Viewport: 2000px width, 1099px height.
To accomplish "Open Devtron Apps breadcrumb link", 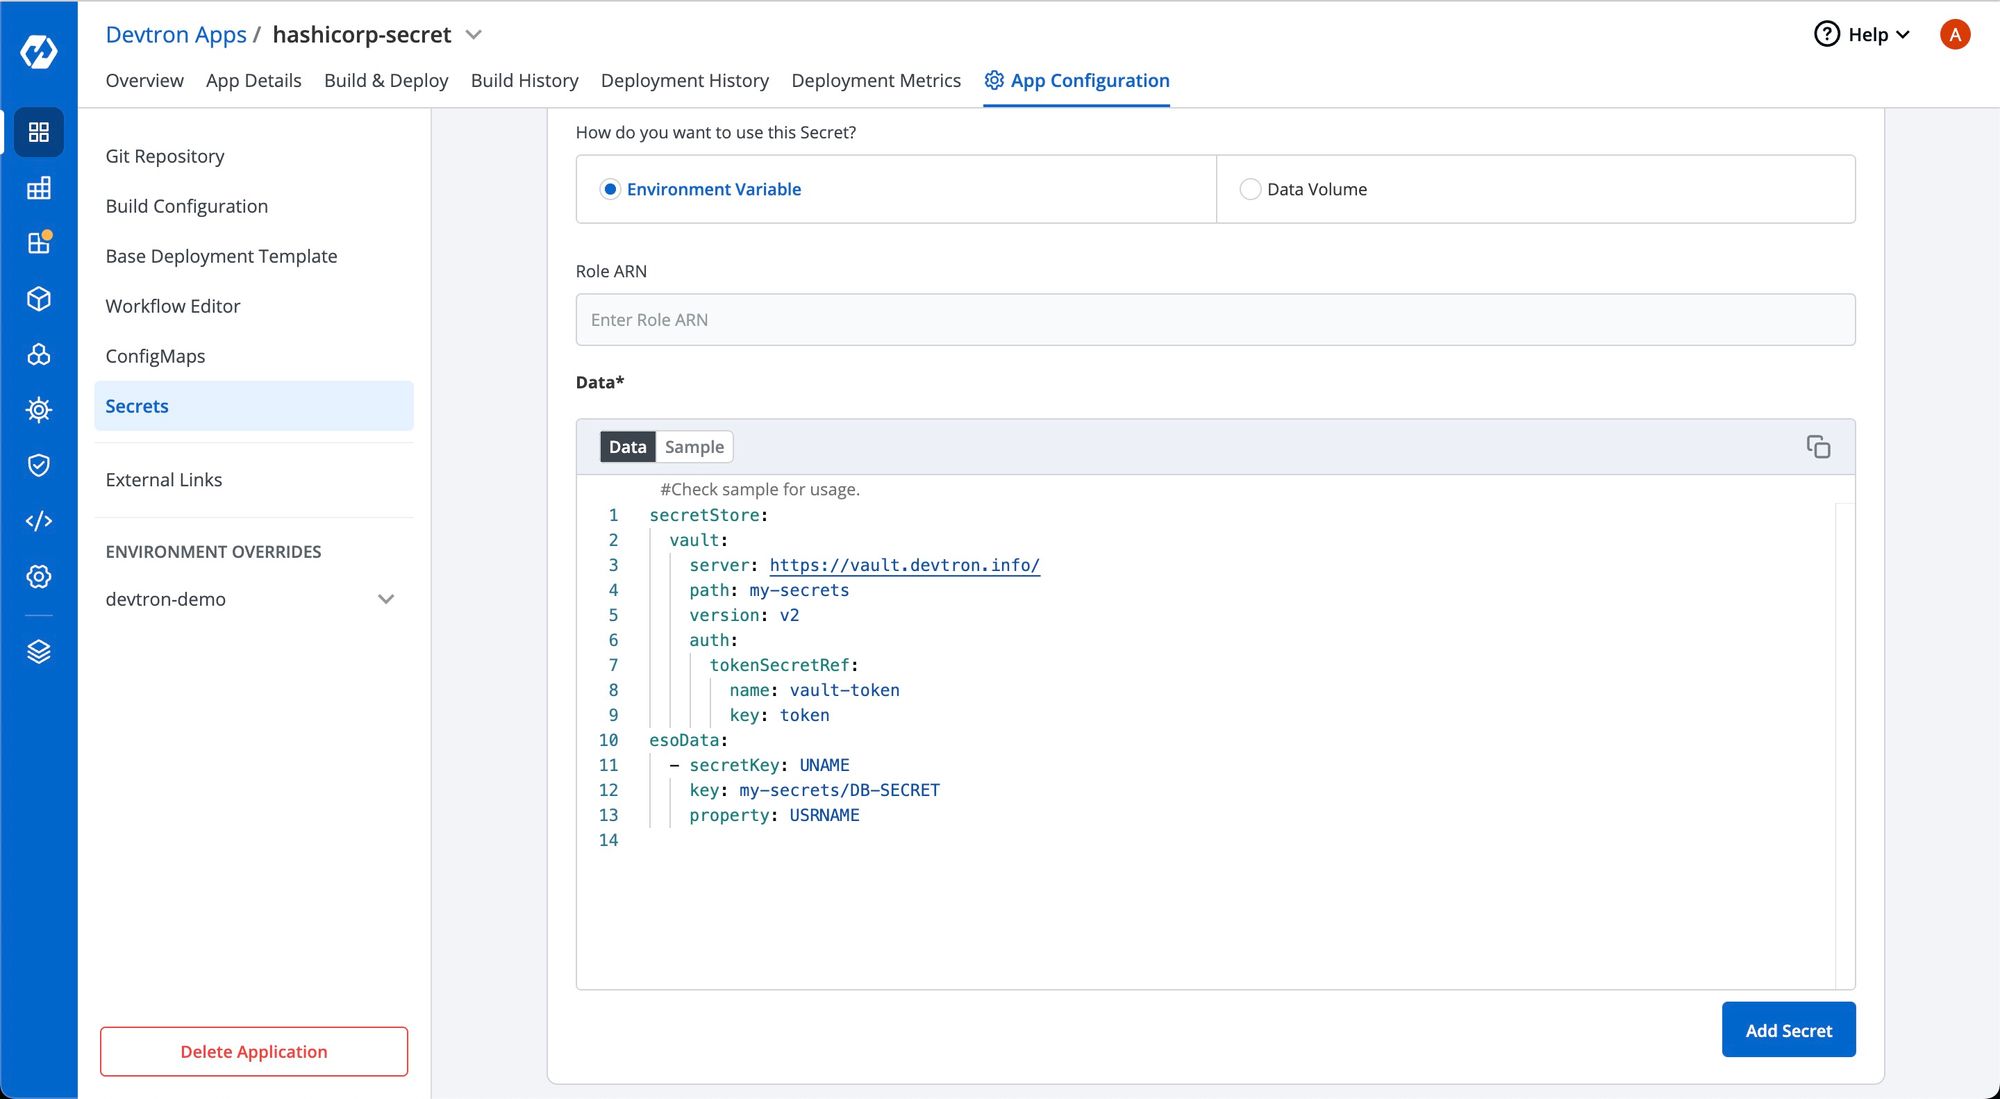I will [176, 35].
